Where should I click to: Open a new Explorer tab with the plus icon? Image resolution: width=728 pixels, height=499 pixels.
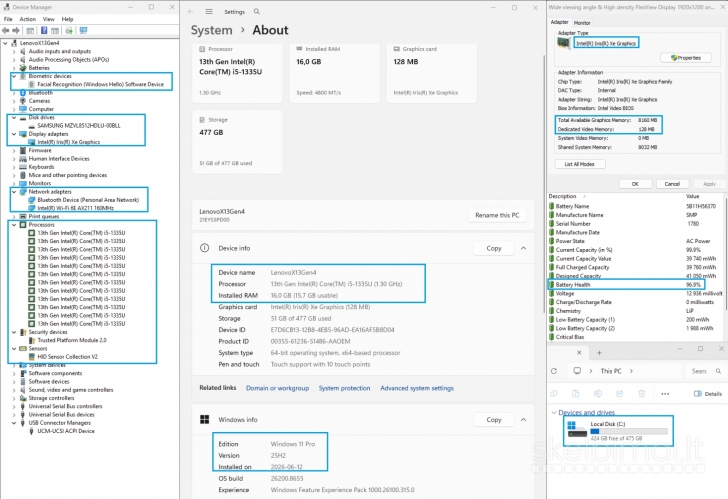[x=599, y=353]
